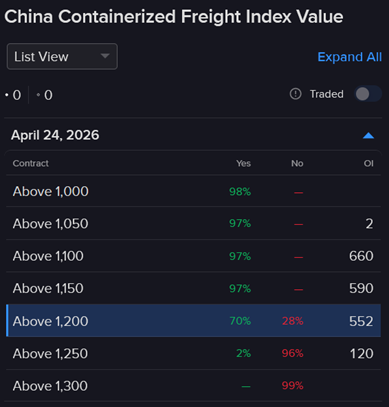This screenshot has height=407, width=389.
Task: Select the Above 1,000 contract row
Action: tap(193, 191)
